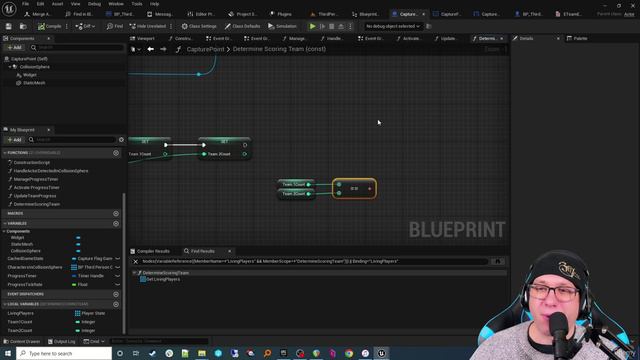Viewport: 640px width, 360px height.
Task: Select the equals comparison node
Action: click(x=354, y=189)
